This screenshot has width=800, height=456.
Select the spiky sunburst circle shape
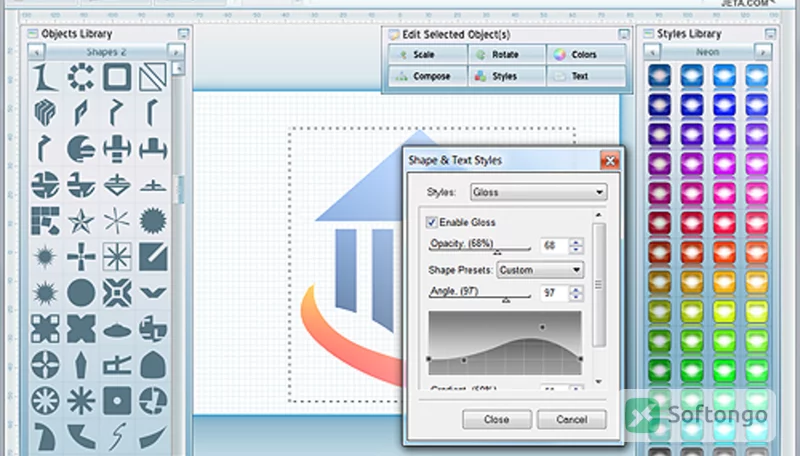[153, 220]
